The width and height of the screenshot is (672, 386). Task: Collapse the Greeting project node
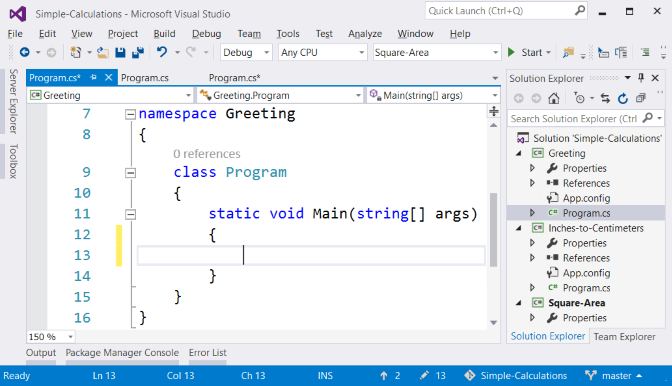tap(519, 153)
